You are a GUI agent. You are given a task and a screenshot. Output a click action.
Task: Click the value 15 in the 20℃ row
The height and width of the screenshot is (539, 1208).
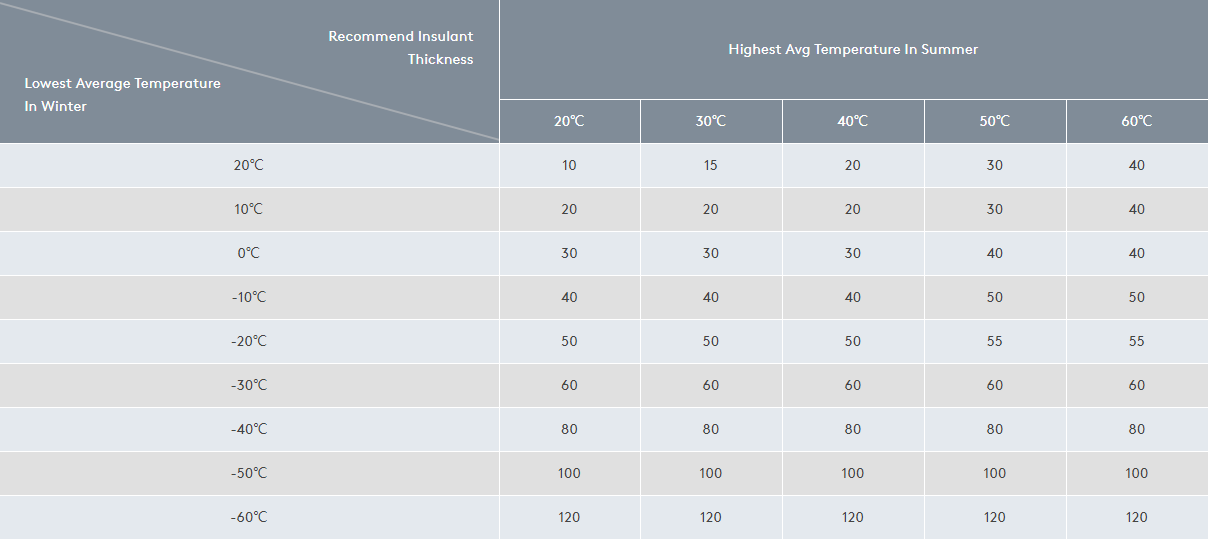tap(711, 165)
